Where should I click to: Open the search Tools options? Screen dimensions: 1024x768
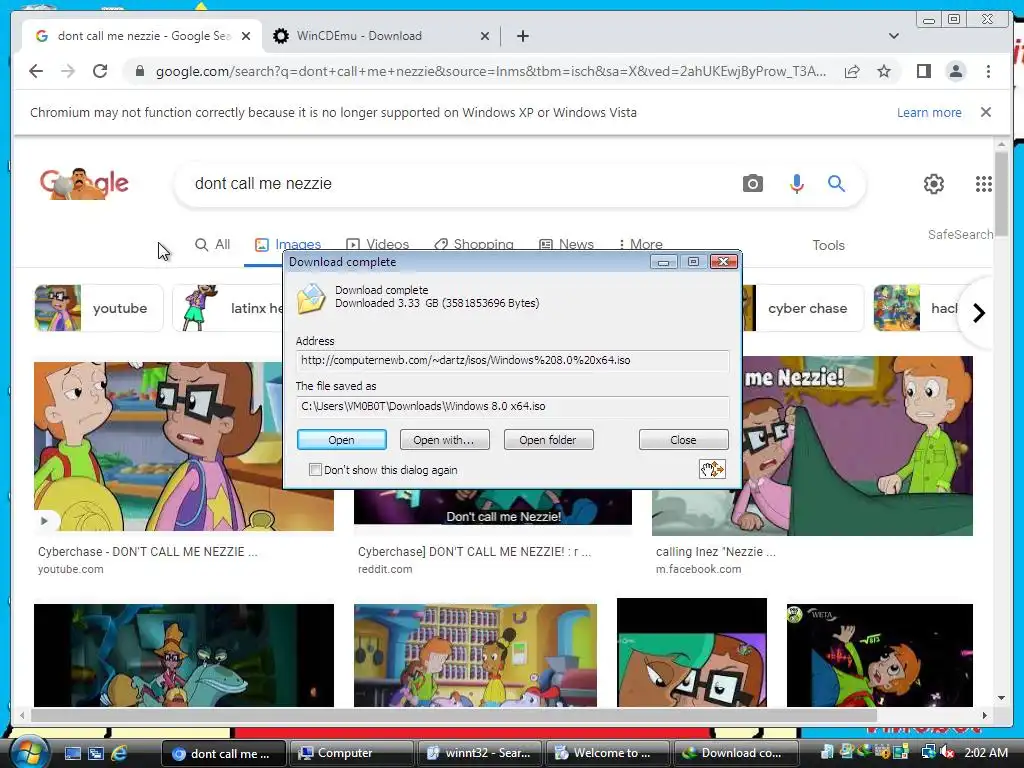[828, 245]
